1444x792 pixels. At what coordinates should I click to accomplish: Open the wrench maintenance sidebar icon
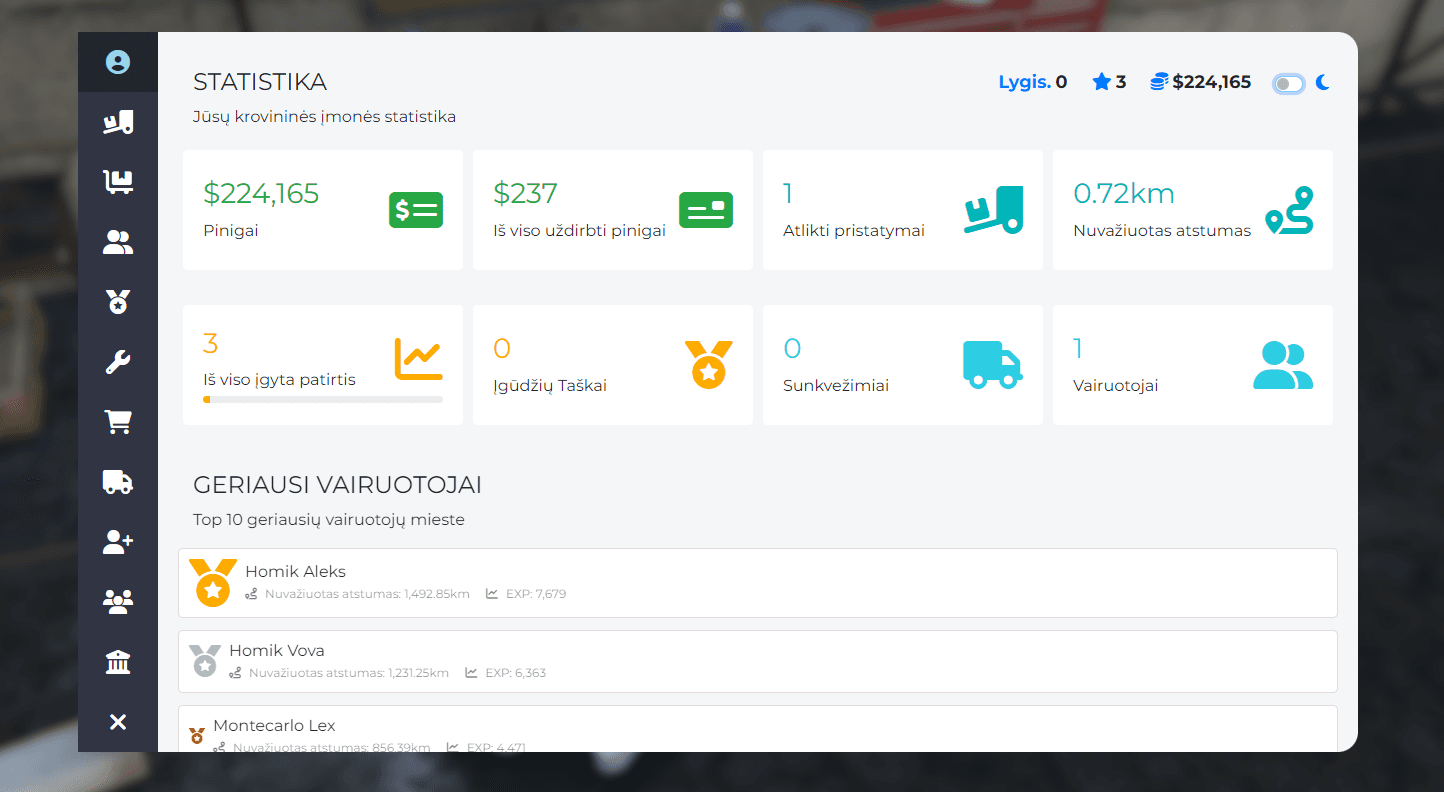click(x=118, y=362)
